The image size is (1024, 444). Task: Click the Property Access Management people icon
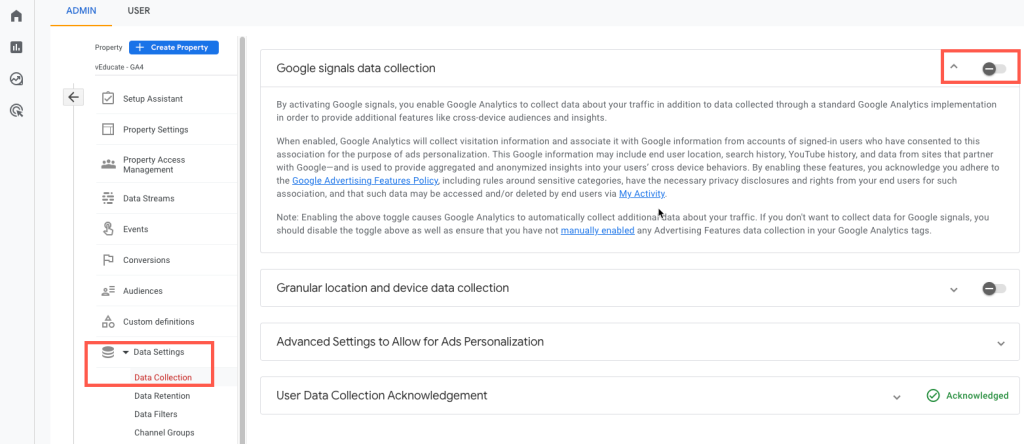click(x=108, y=165)
